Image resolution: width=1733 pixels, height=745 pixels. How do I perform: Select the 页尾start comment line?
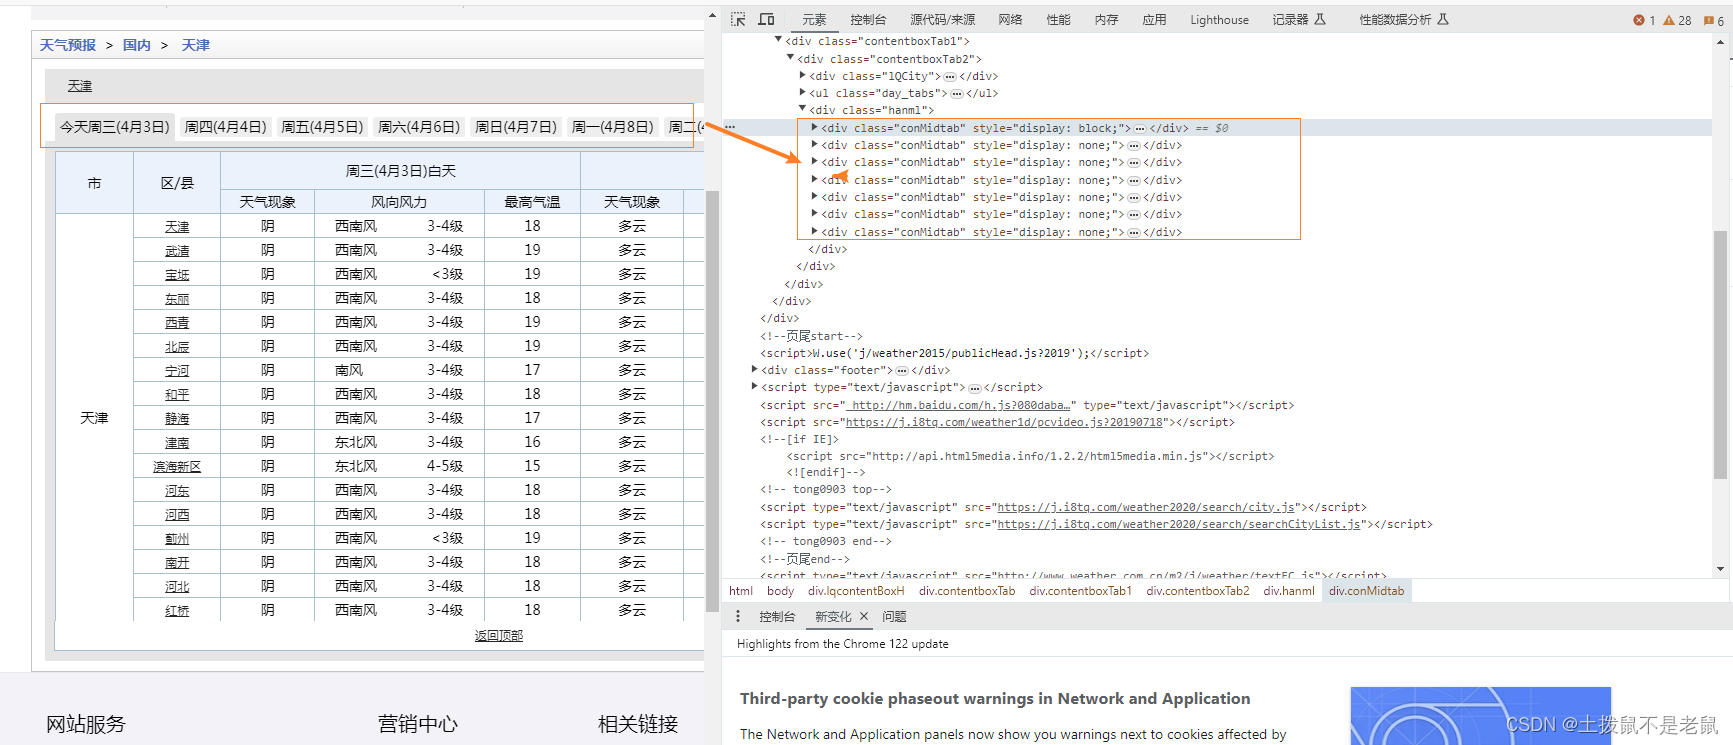click(811, 336)
